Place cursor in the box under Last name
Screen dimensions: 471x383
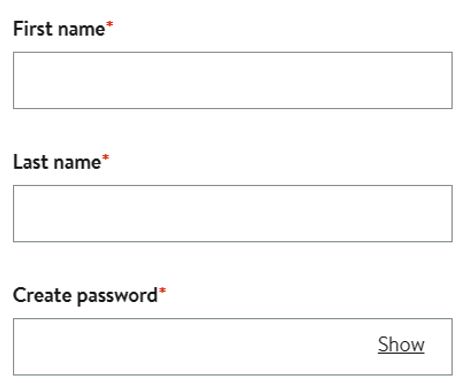233,213
